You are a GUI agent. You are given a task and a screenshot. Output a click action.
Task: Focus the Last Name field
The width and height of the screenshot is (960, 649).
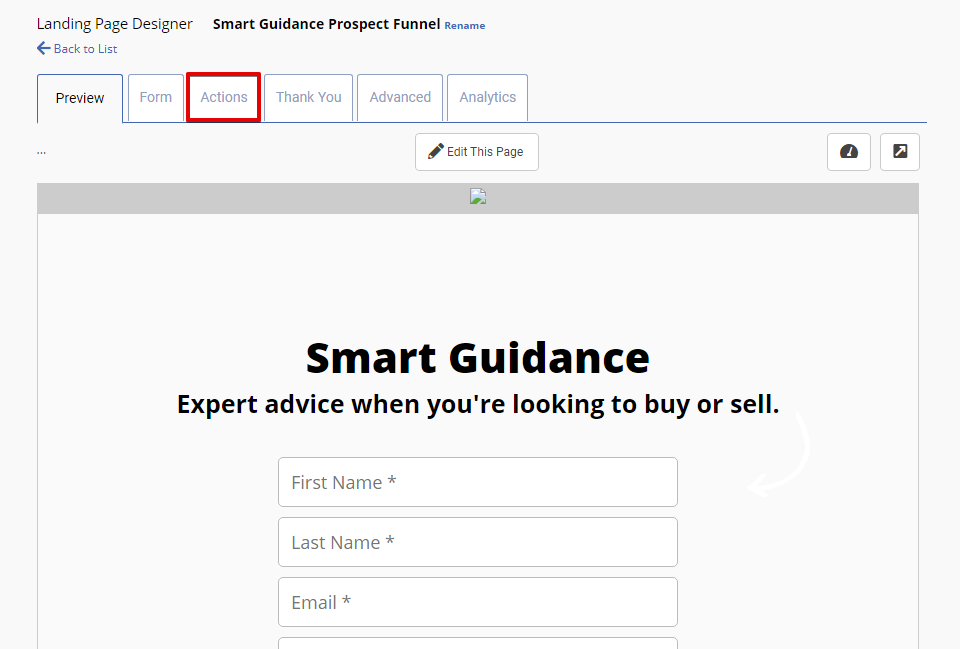[x=478, y=542]
